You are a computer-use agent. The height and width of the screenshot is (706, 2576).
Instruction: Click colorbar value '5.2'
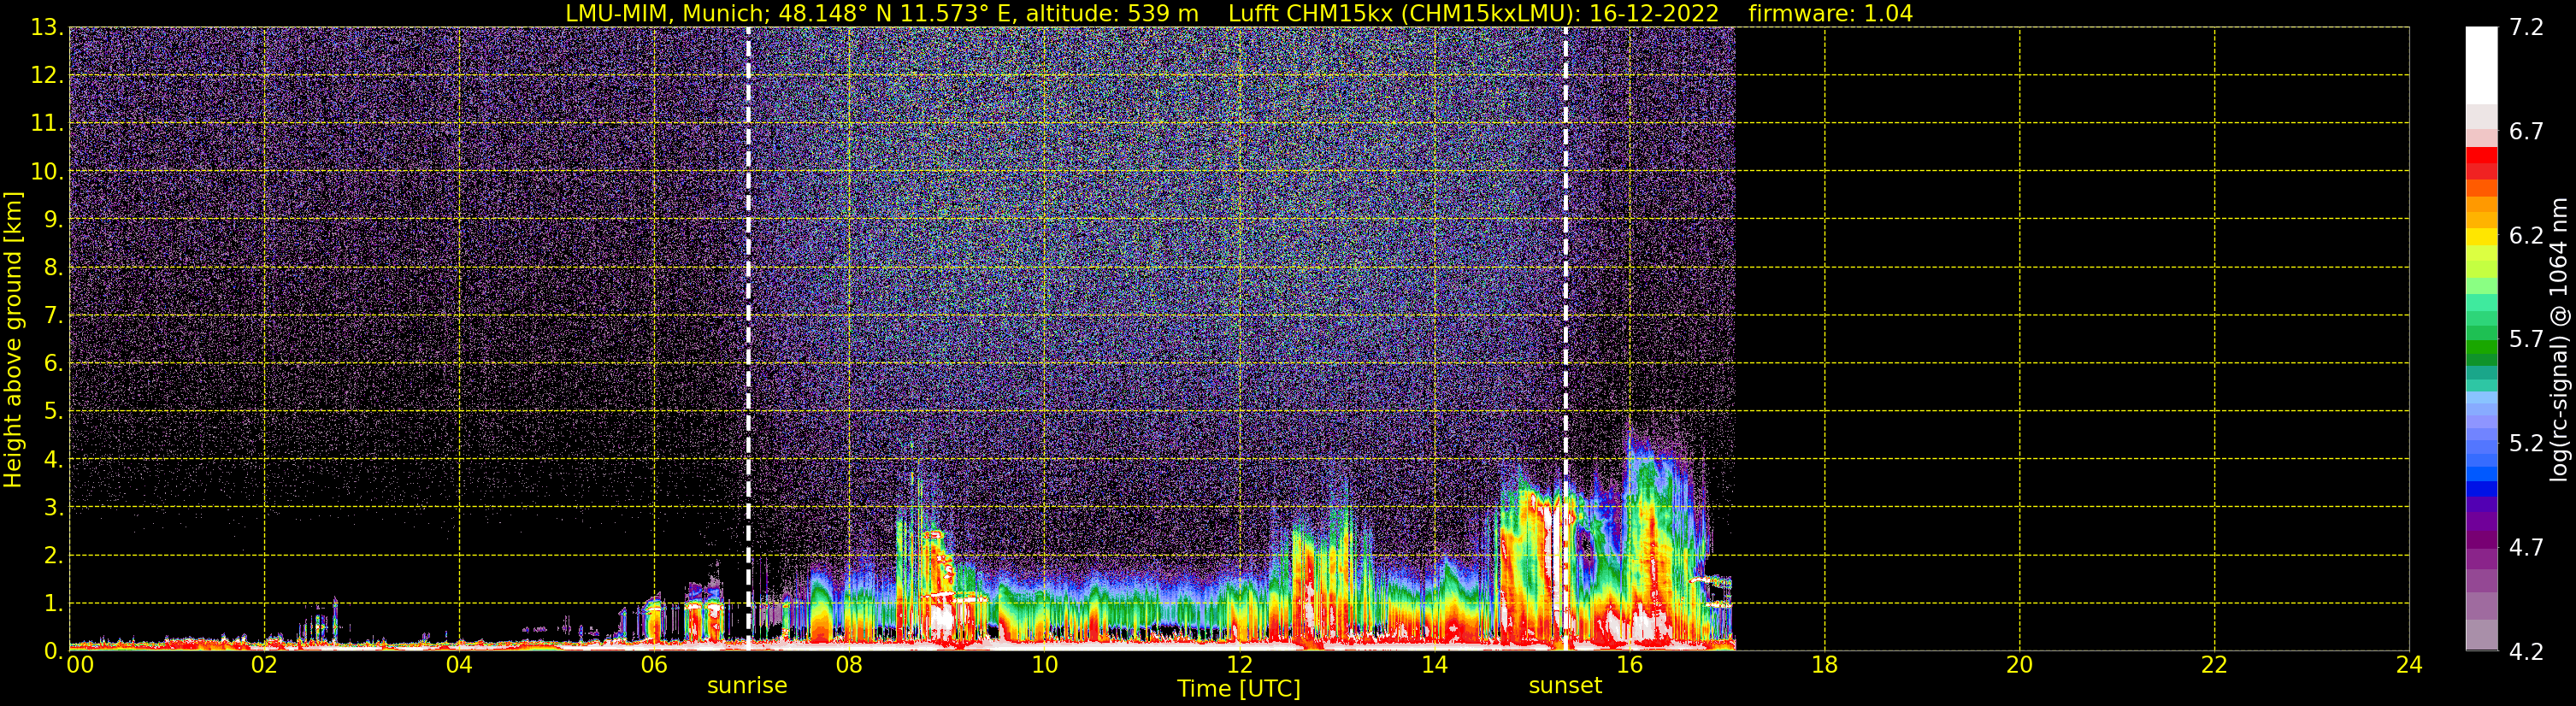tap(2526, 443)
